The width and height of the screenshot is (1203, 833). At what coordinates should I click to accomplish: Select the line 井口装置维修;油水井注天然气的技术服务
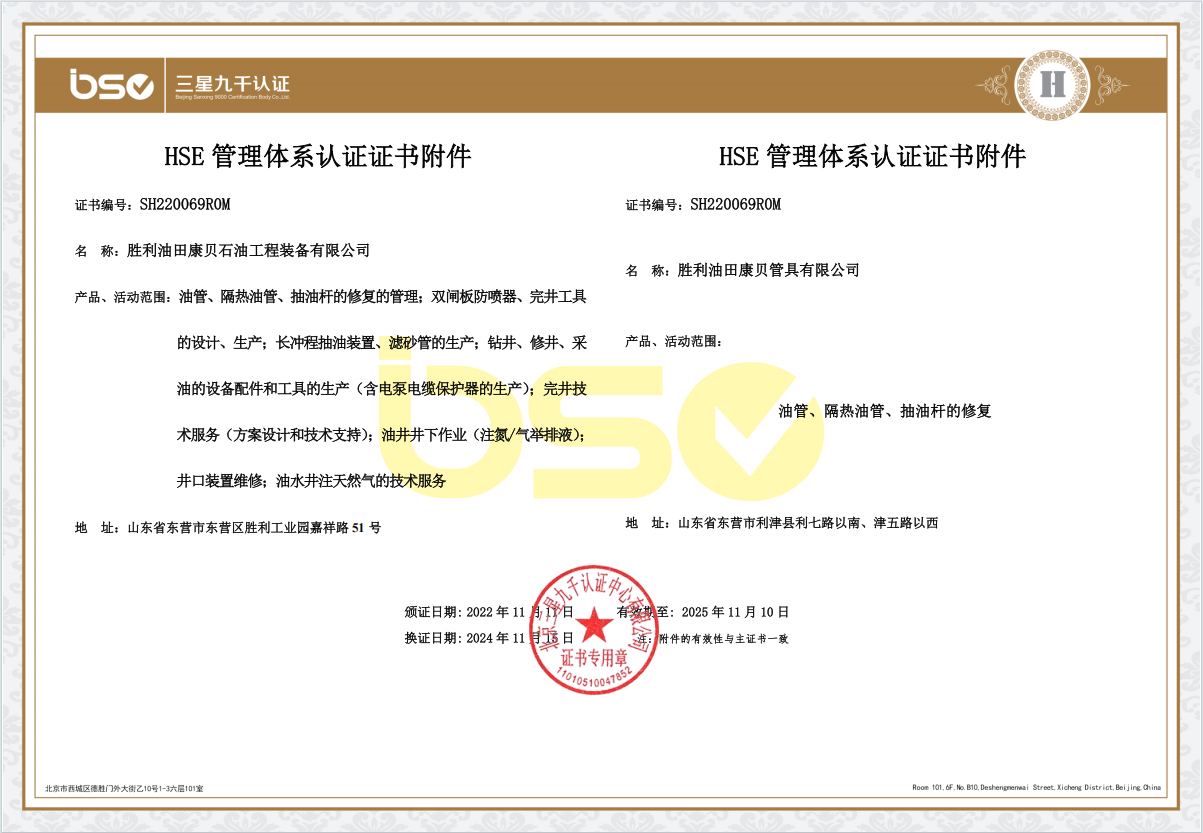coord(311,481)
